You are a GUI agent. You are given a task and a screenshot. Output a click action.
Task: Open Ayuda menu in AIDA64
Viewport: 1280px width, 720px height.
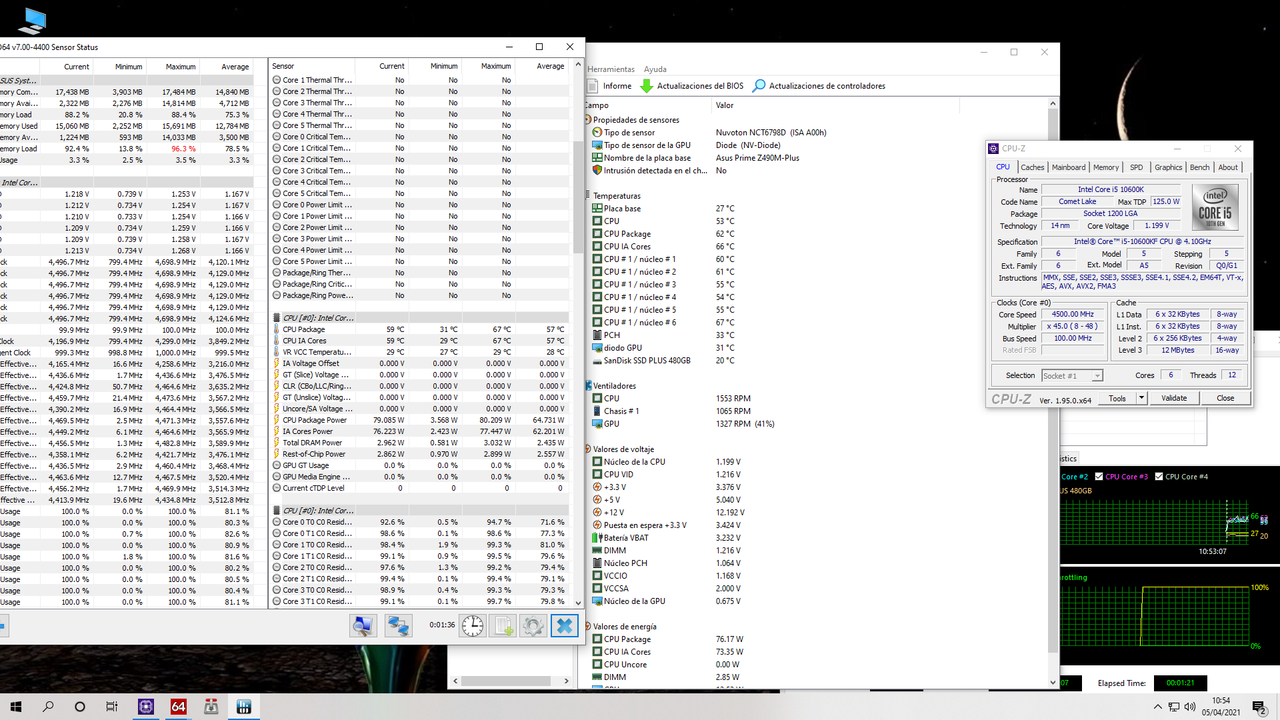coord(655,69)
